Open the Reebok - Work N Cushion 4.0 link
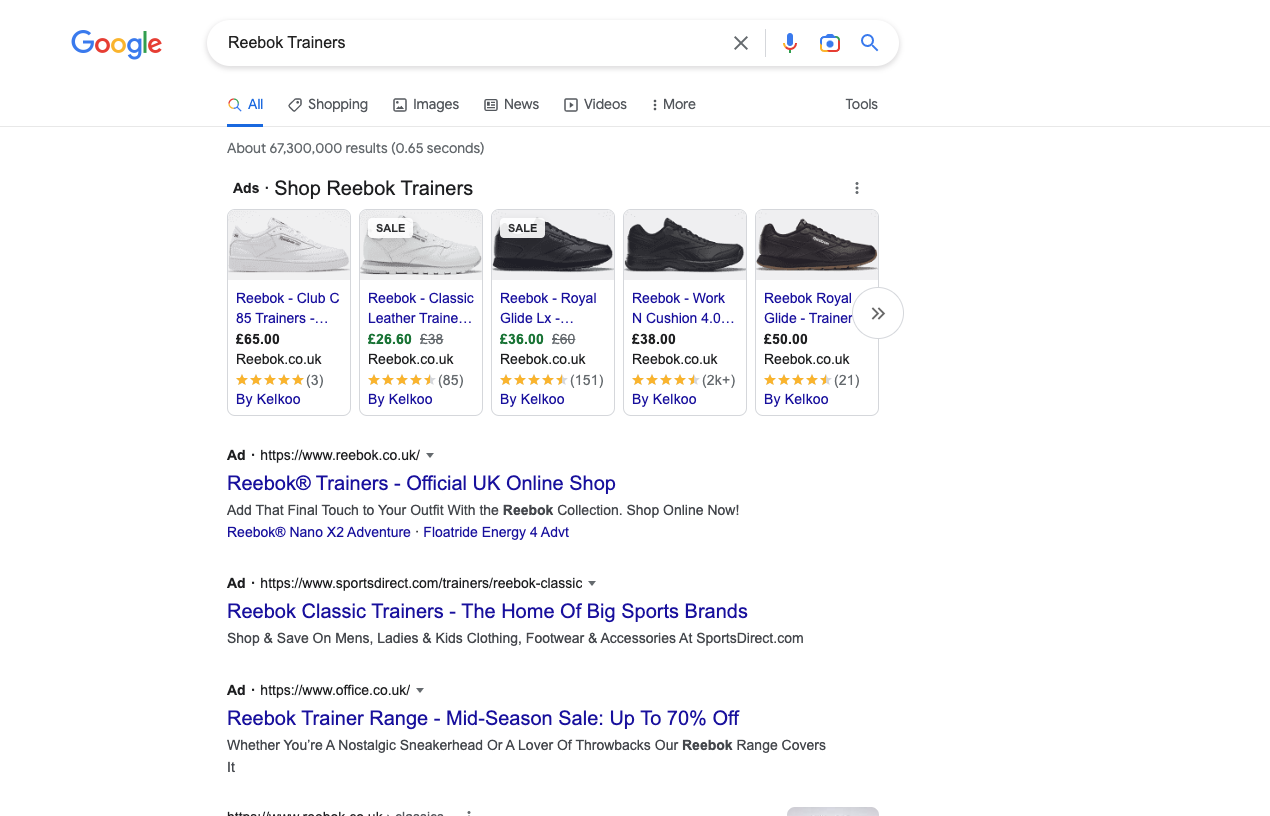Screen dimensions: 1270x816 tap(683, 308)
